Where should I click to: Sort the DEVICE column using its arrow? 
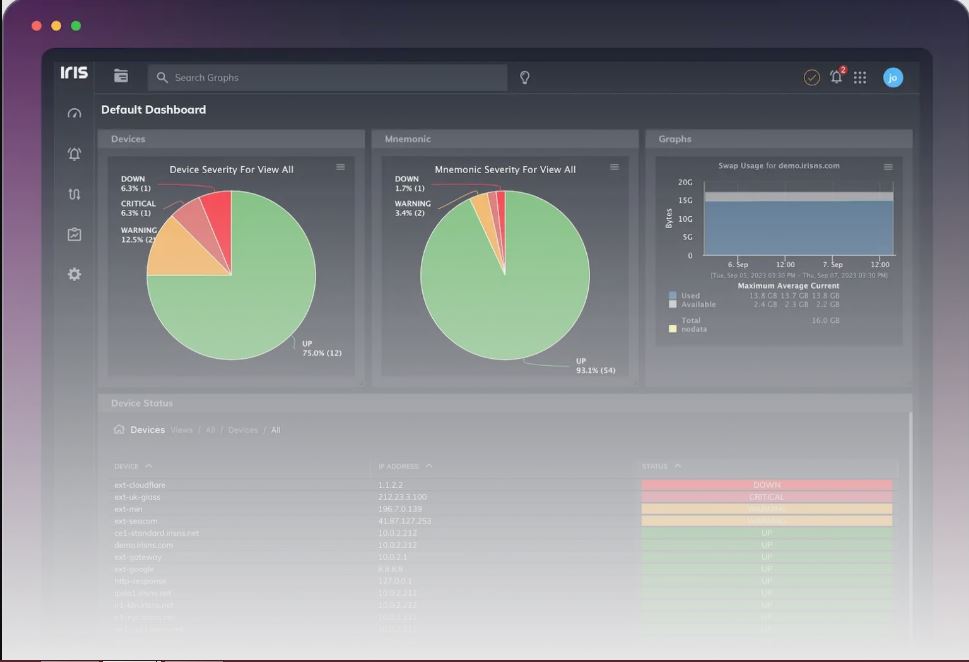click(x=151, y=466)
